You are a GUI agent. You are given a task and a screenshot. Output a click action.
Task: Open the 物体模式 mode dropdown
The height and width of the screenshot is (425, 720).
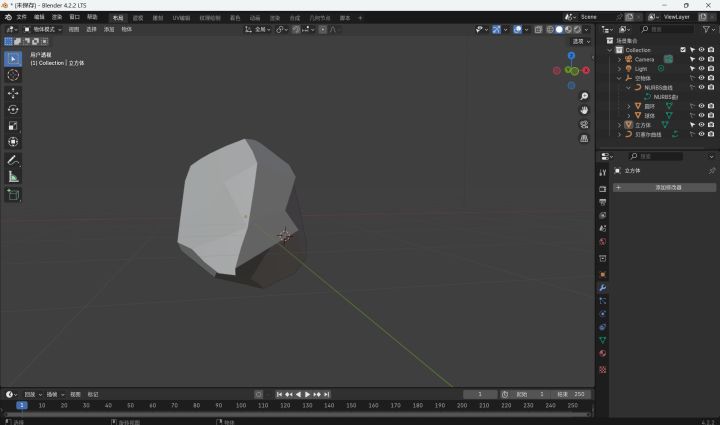pyautogui.click(x=43, y=29)
